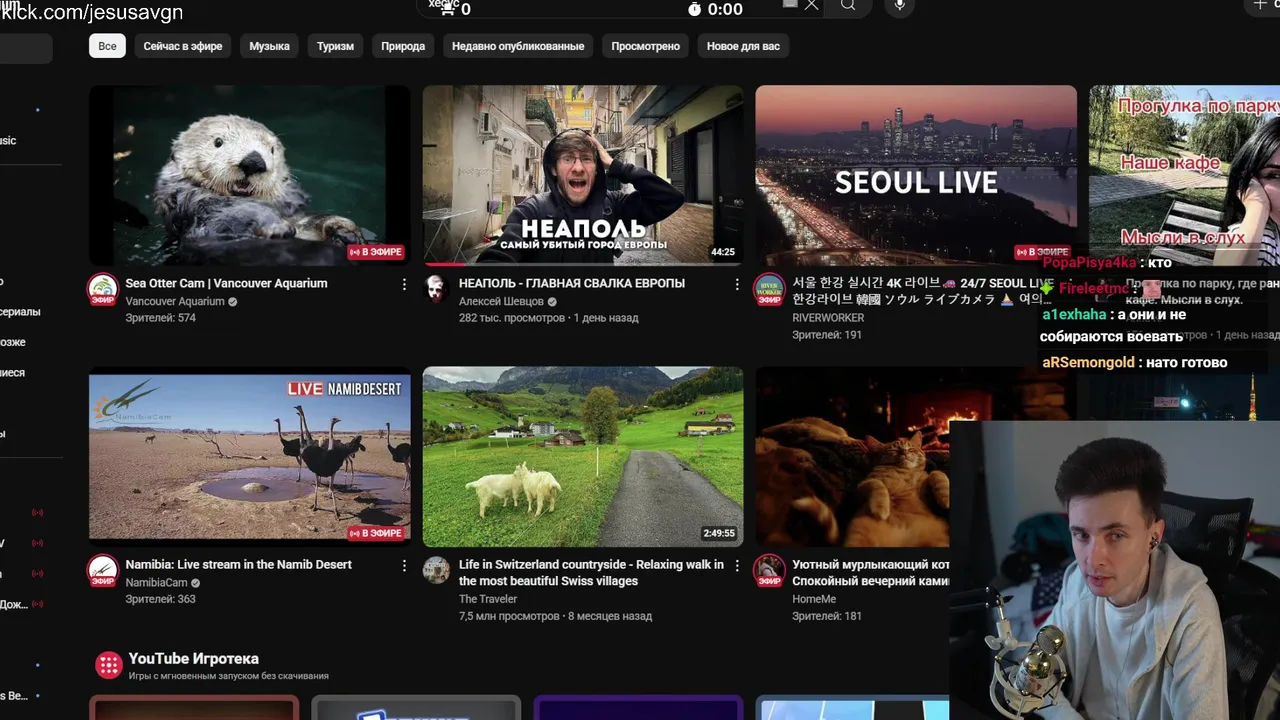
Task: Click the YouTube Игротека red icon
Action: pos(108,665)
